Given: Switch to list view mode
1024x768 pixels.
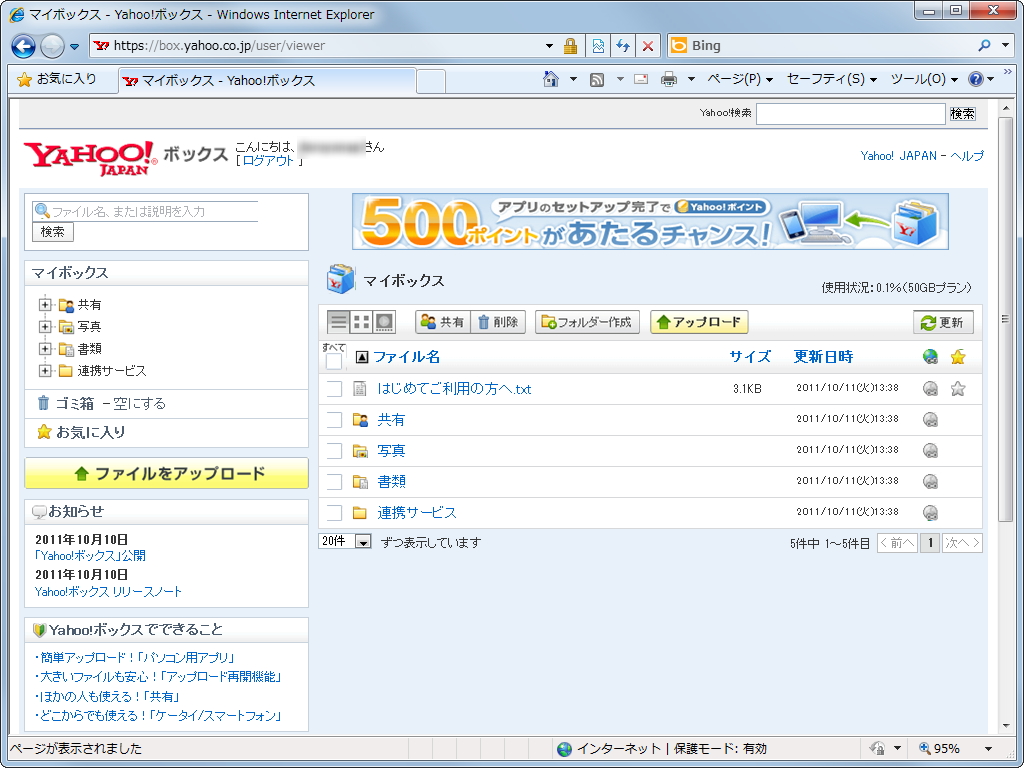Looking at the screenshot, I should point(337,322).
